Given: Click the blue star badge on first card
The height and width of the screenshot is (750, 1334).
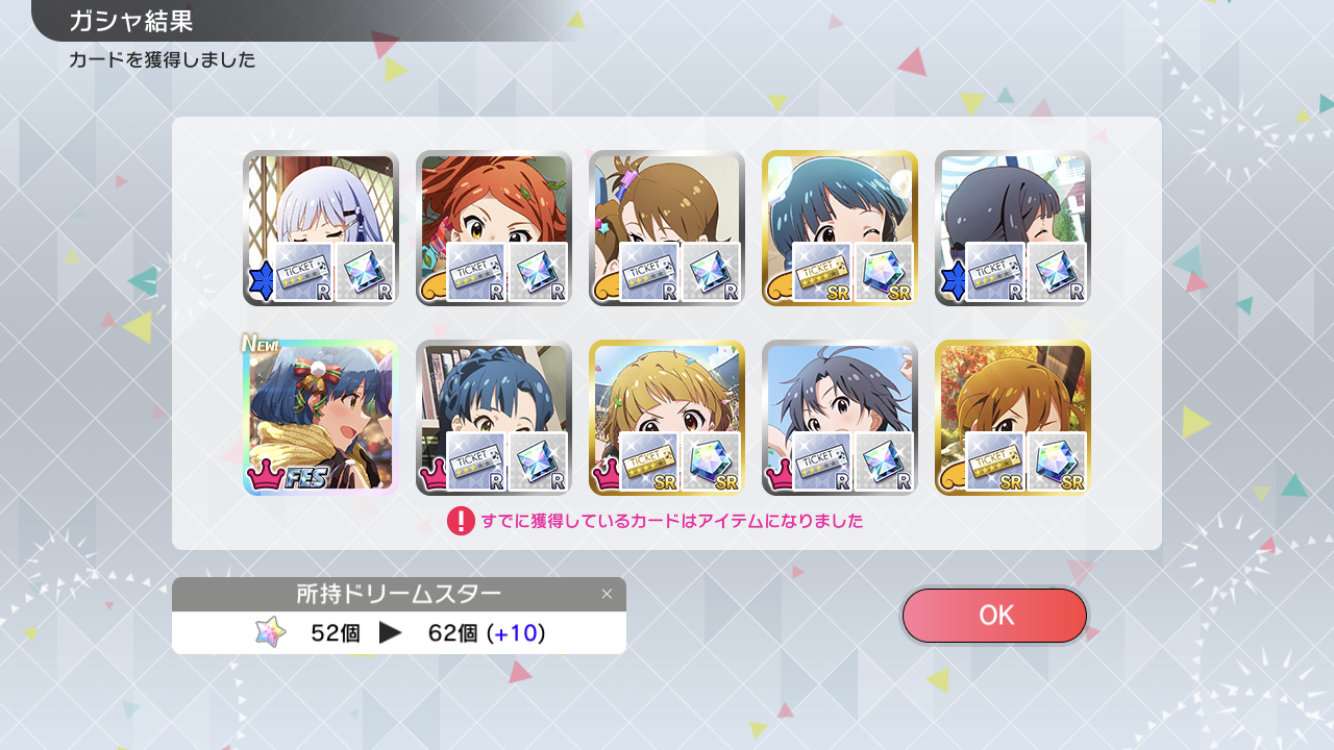Looking at the screenshot, I should click(x=258, y=282).
